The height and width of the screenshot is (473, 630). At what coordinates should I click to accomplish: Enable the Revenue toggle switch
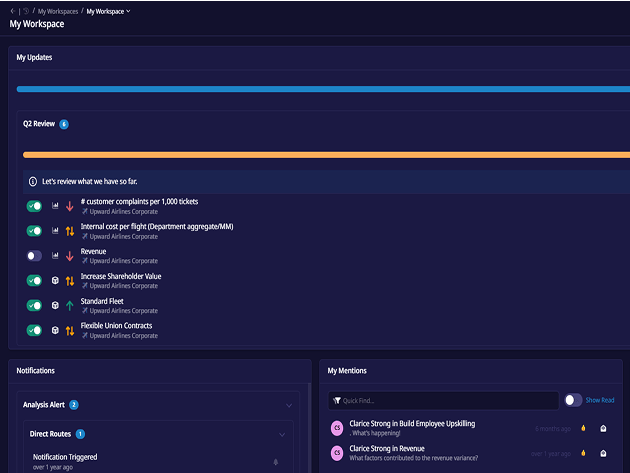coord(34,256)
